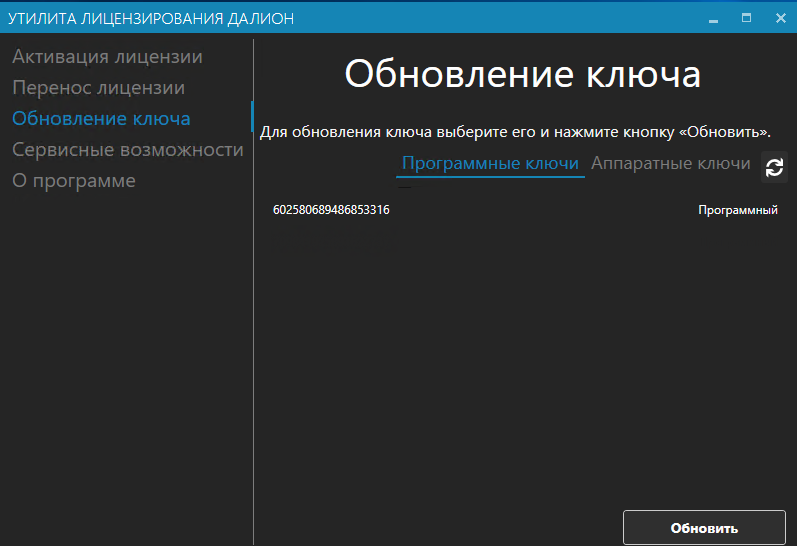This screenshot has width=797, height=546.
Task: Close the licensing utility window
Action: coord(781,18)
